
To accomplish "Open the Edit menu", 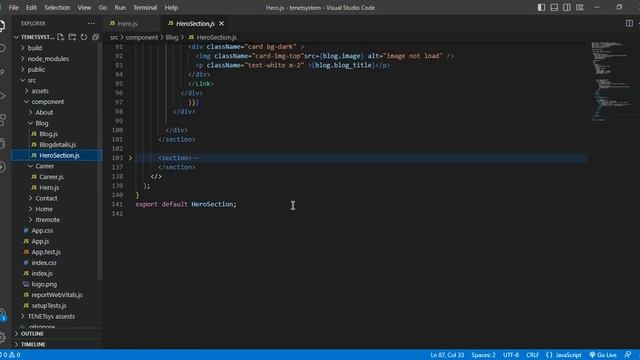I will tap(31, 7).
